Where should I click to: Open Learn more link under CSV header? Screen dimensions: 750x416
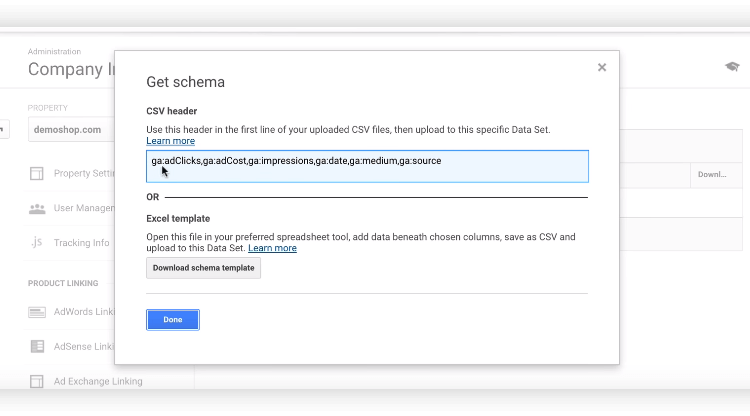point(170,141)
